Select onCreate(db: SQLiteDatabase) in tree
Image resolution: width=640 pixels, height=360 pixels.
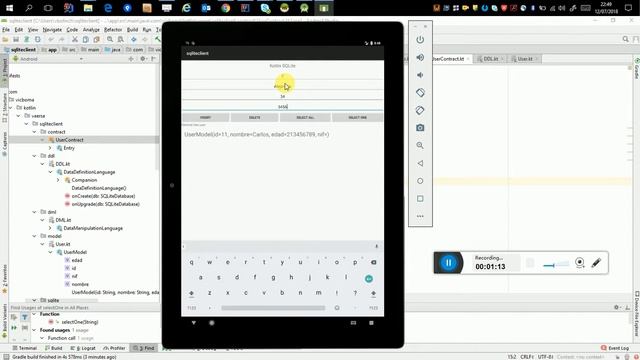[103, 196]
